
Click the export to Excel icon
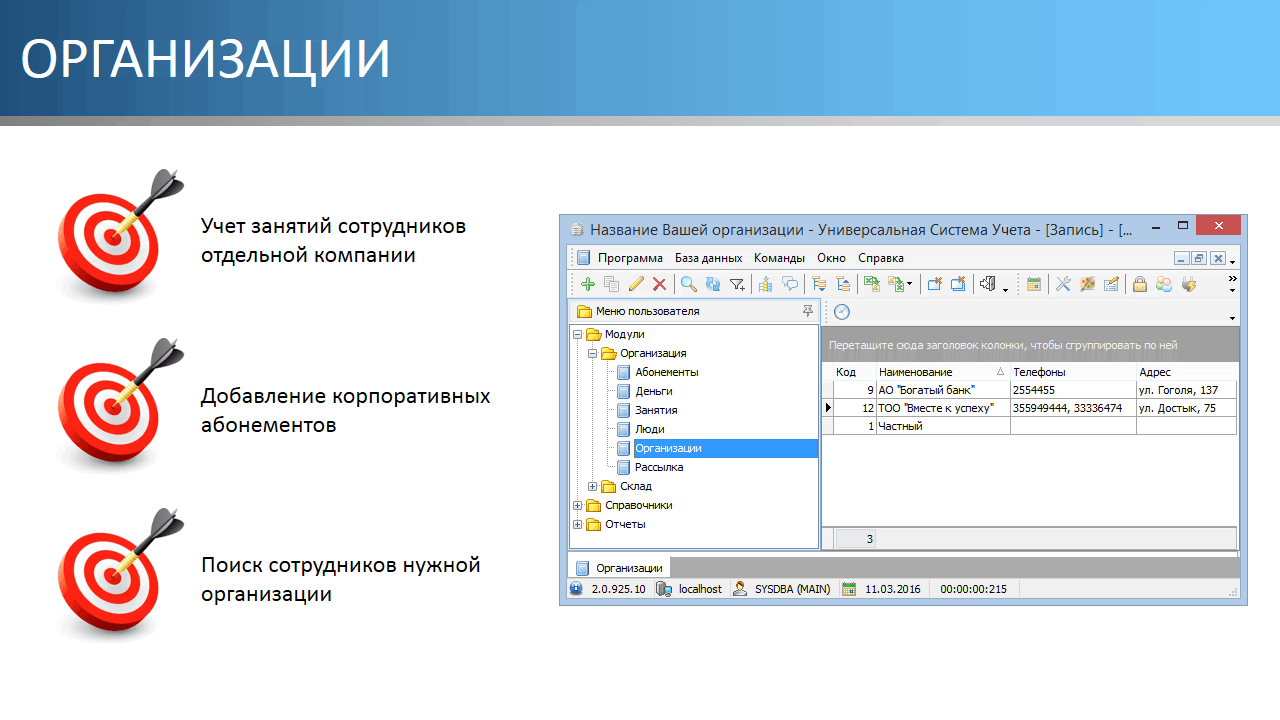tap(871, 284)
